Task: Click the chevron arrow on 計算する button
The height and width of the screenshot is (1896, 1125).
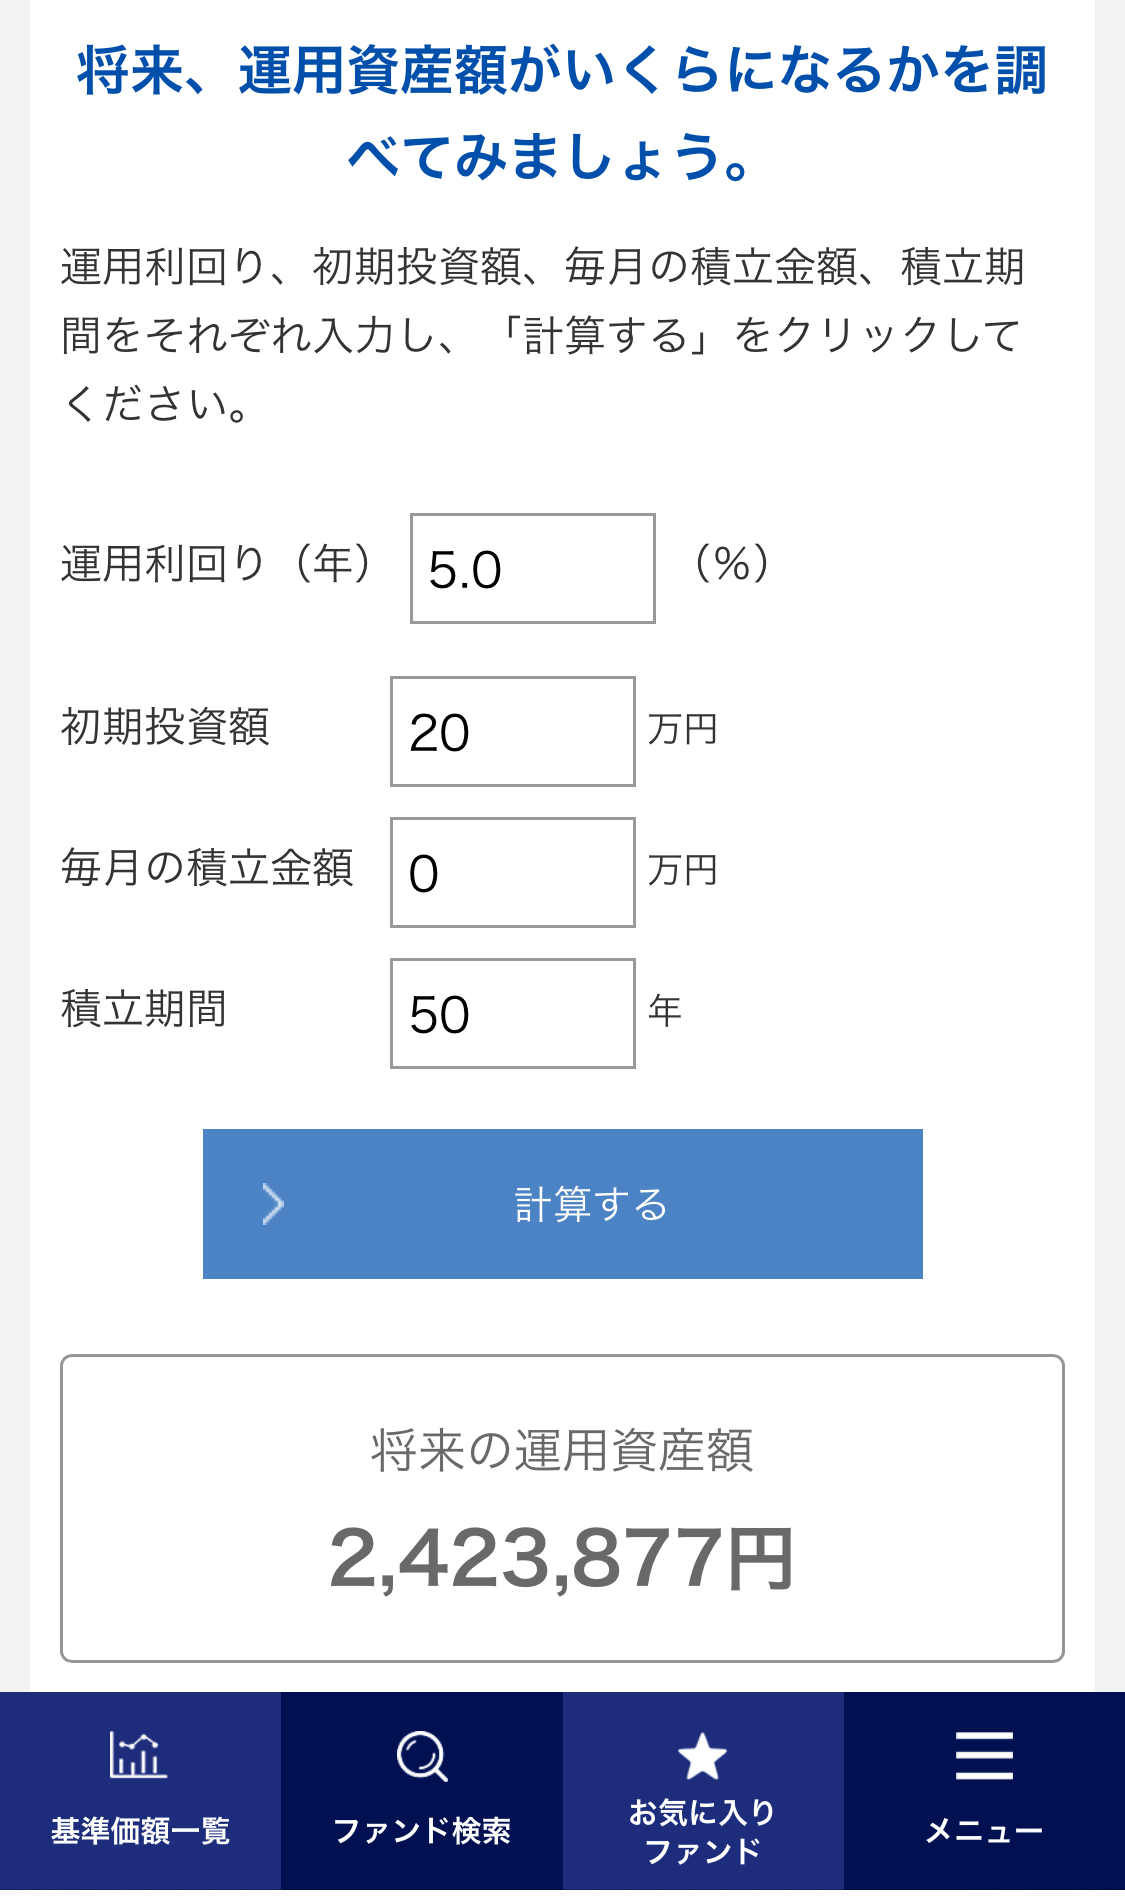Action: coord(272,1203)
